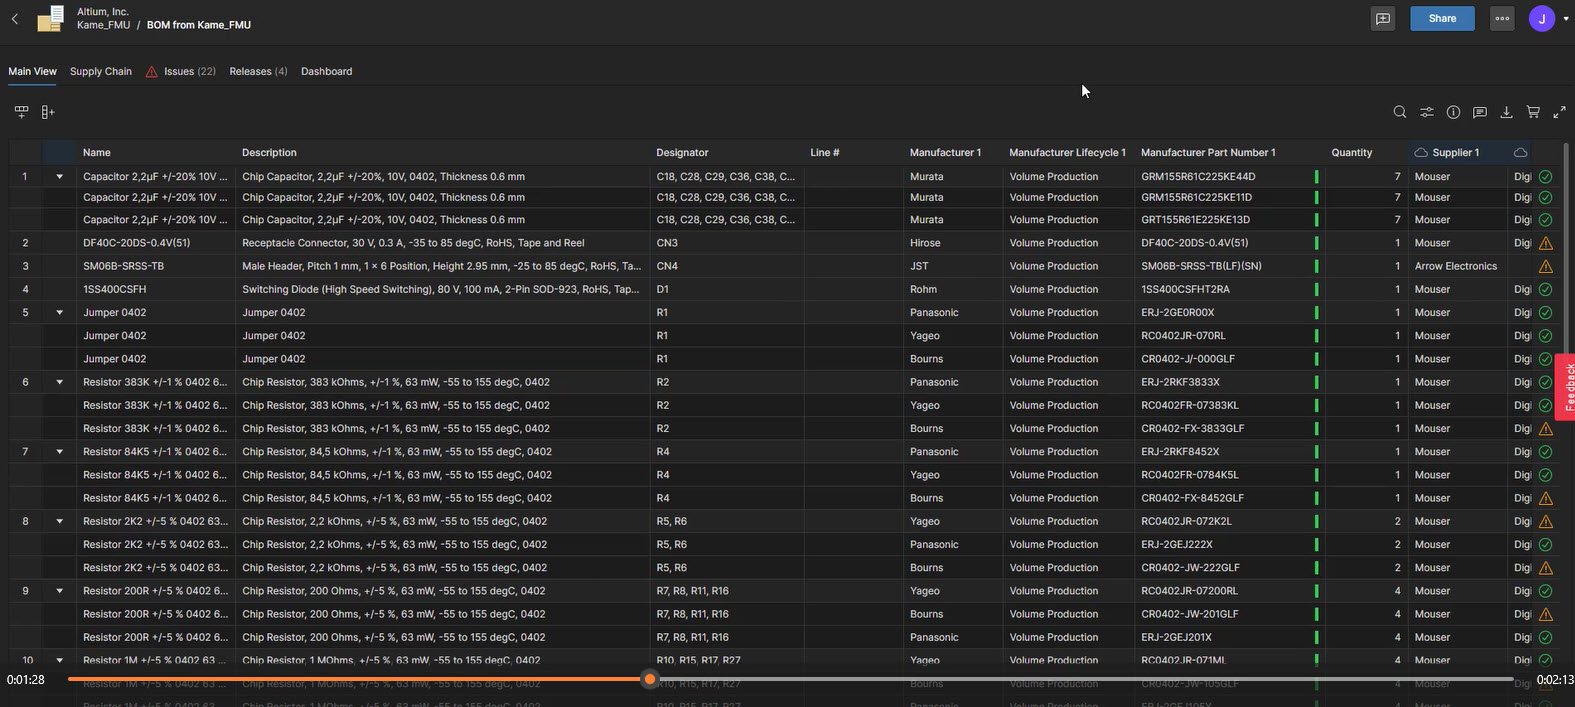Click the red Feedback side tab
Screen dimensions: 1575x707
tap(1566, 387)
